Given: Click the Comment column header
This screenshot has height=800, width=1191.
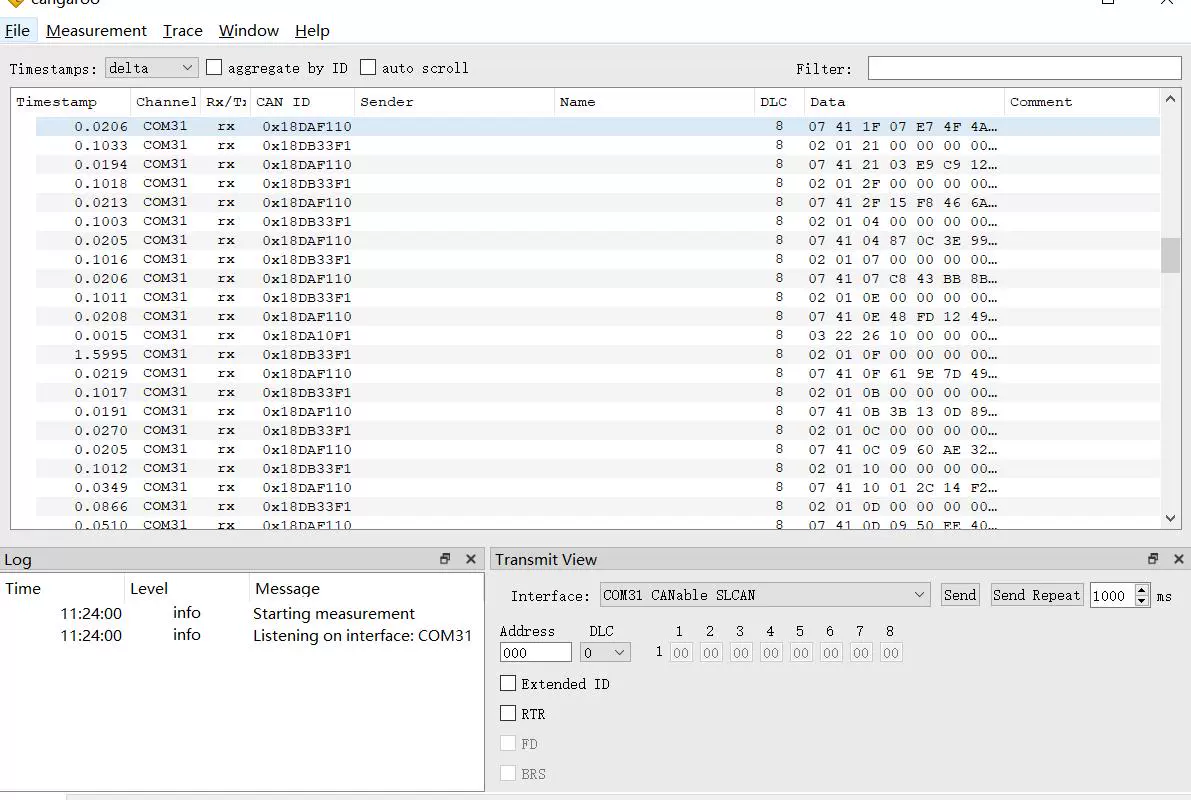Looking at the screenshot, I should tap(1082, 102).
